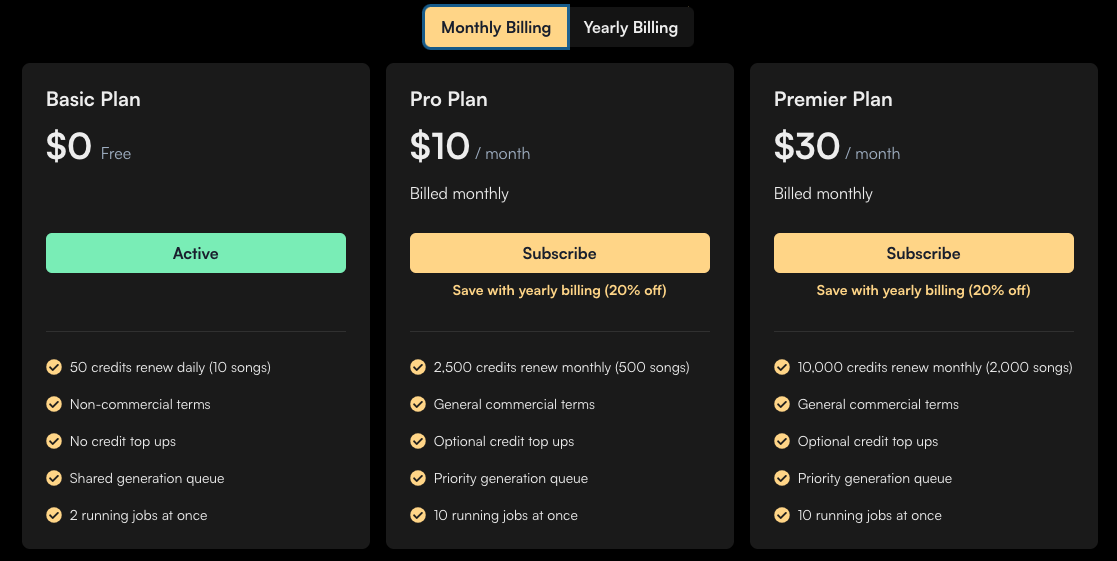Viewport: 1117px width, 561px height.
Task: Click the Active button on Basic Plan
Action: [x=196, y=253]
